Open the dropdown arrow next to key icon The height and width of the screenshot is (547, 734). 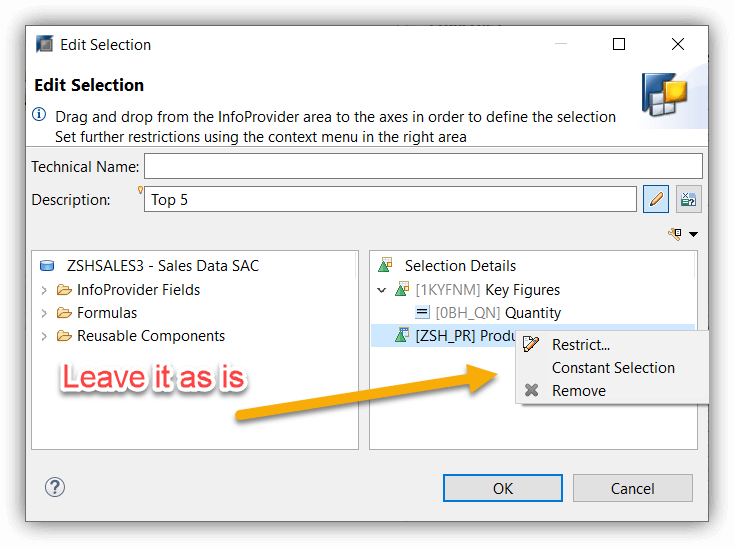(x=693, y=234)
